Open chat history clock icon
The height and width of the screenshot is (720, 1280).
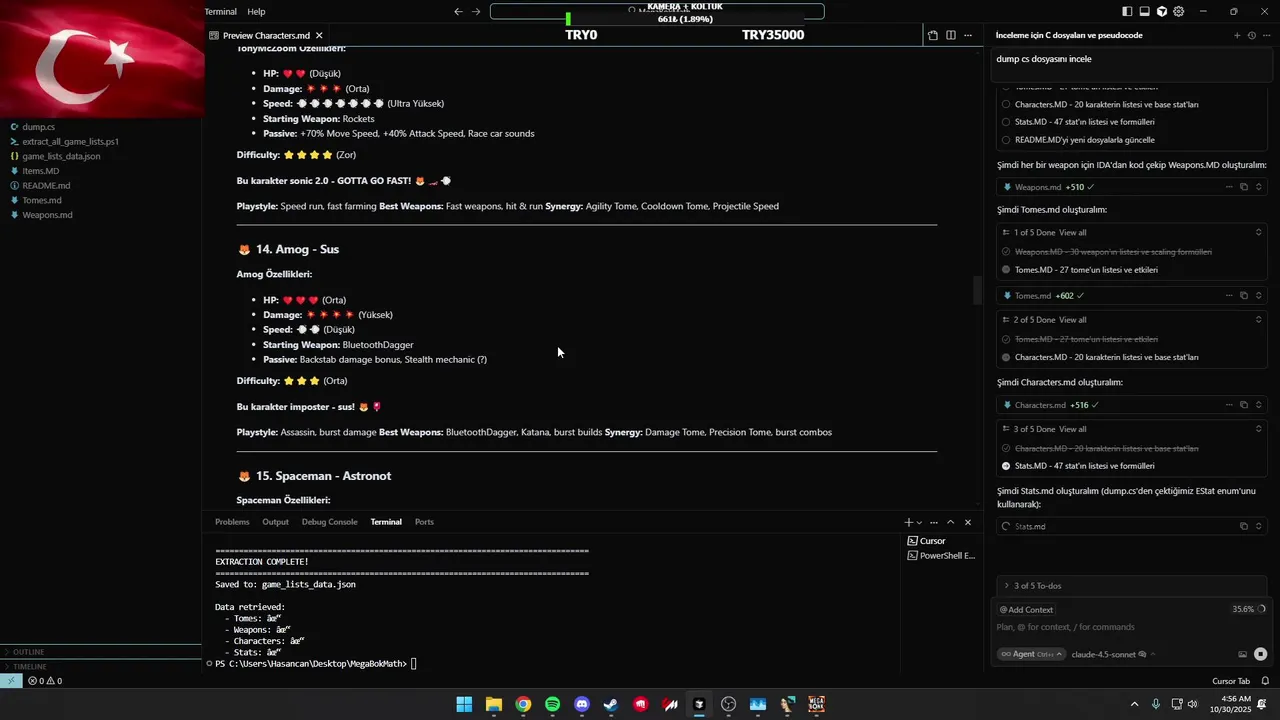[1251, 35]
